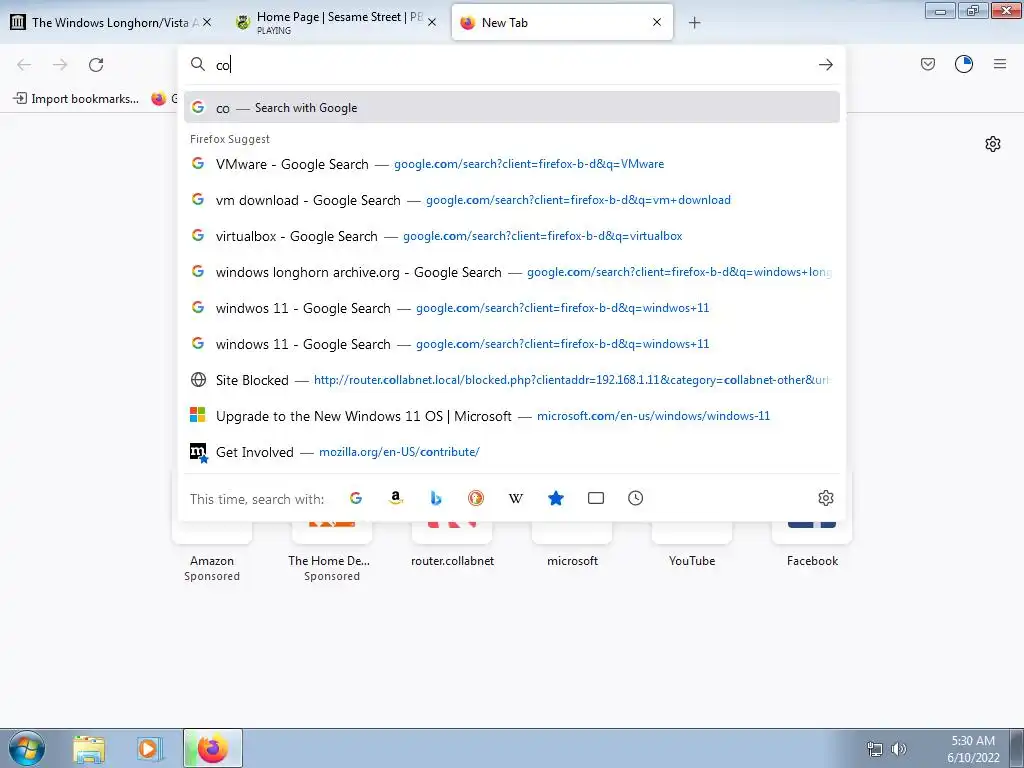Viewport: 1024px width, 768px height.
Task: Open the volume control in system tray
Action: 899,749
